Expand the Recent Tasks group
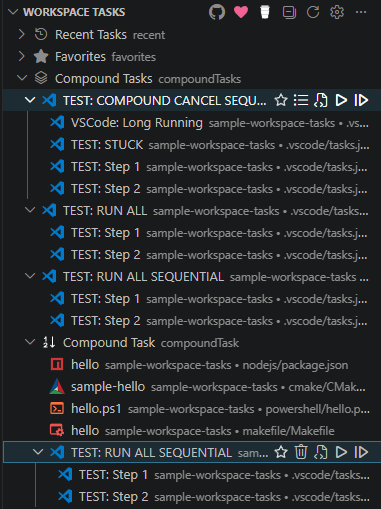 point(22,34)
